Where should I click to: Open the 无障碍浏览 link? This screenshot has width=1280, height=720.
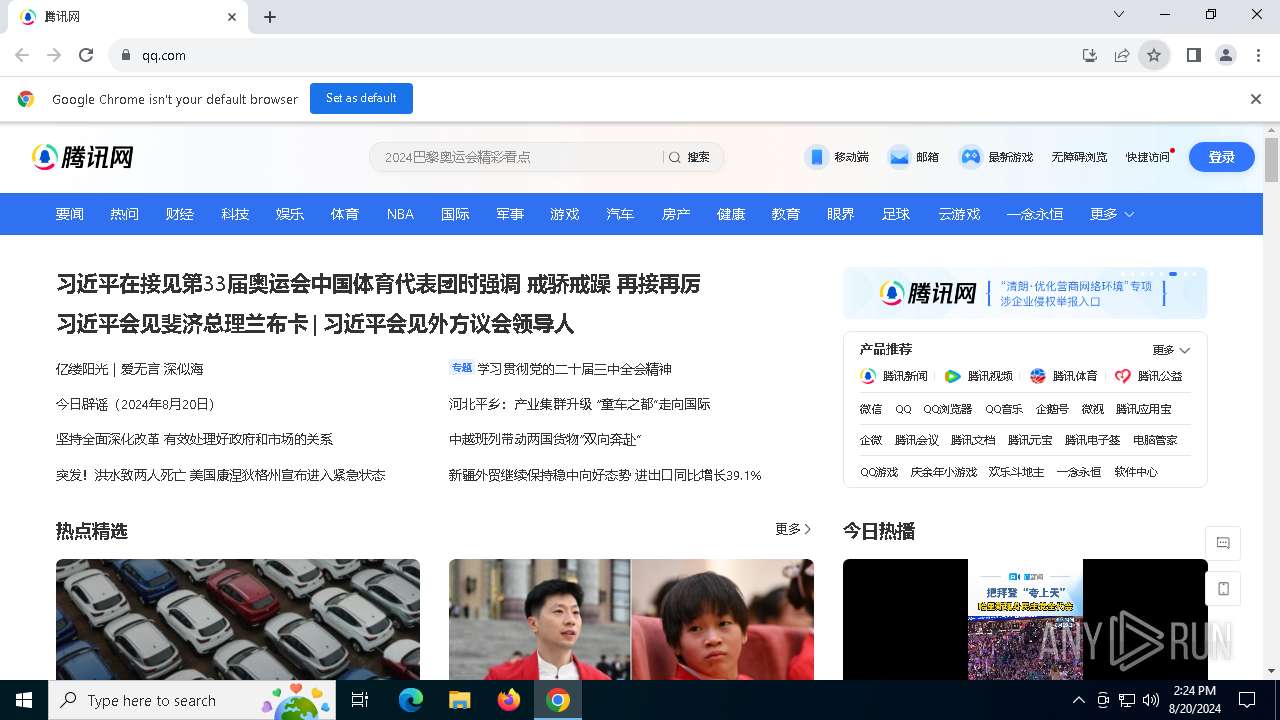pos(1079,157)
